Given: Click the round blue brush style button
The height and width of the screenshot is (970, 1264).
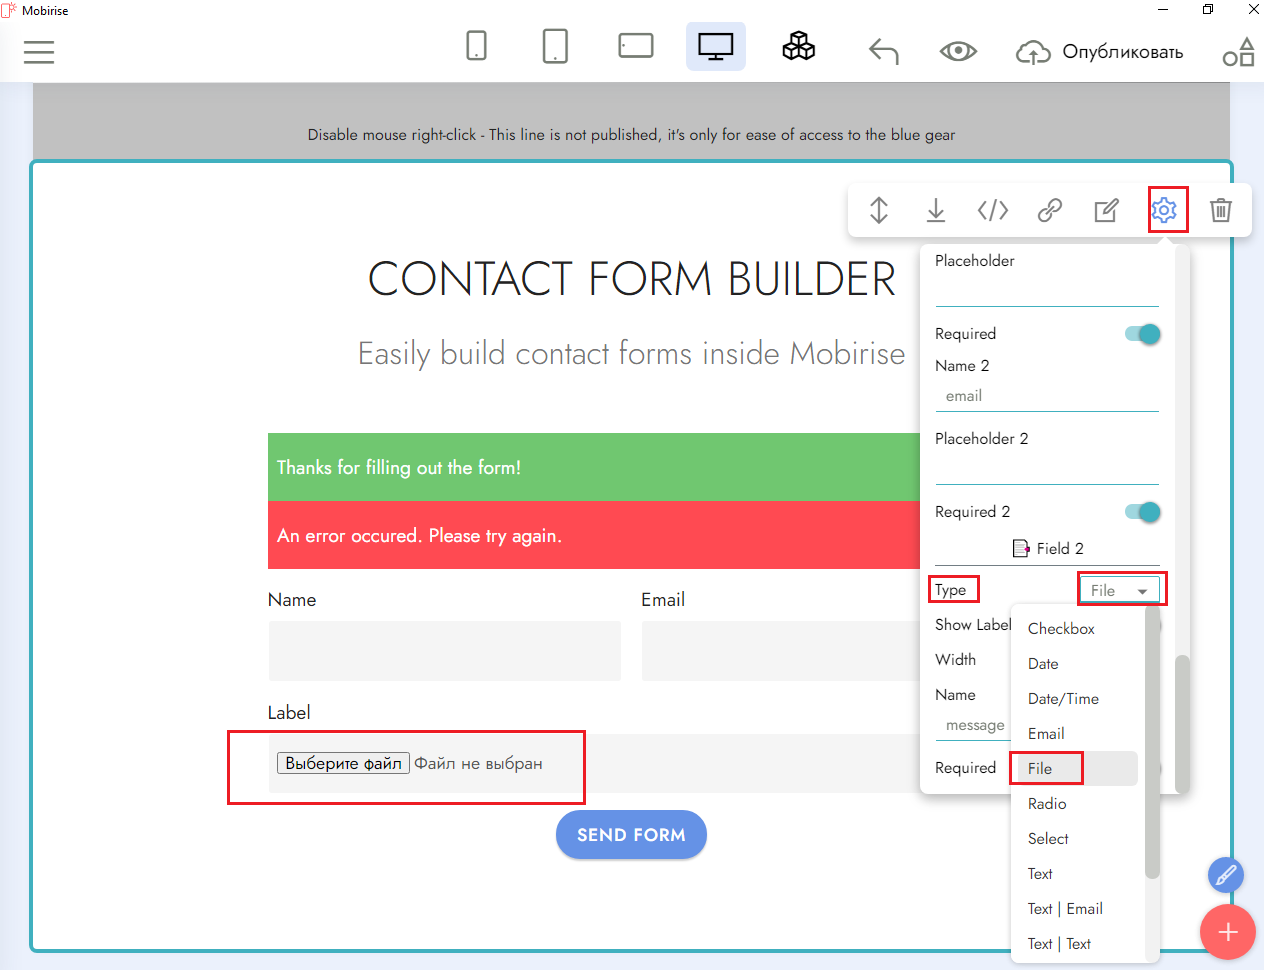Looking at the screenshot, I should [1226, 876].
